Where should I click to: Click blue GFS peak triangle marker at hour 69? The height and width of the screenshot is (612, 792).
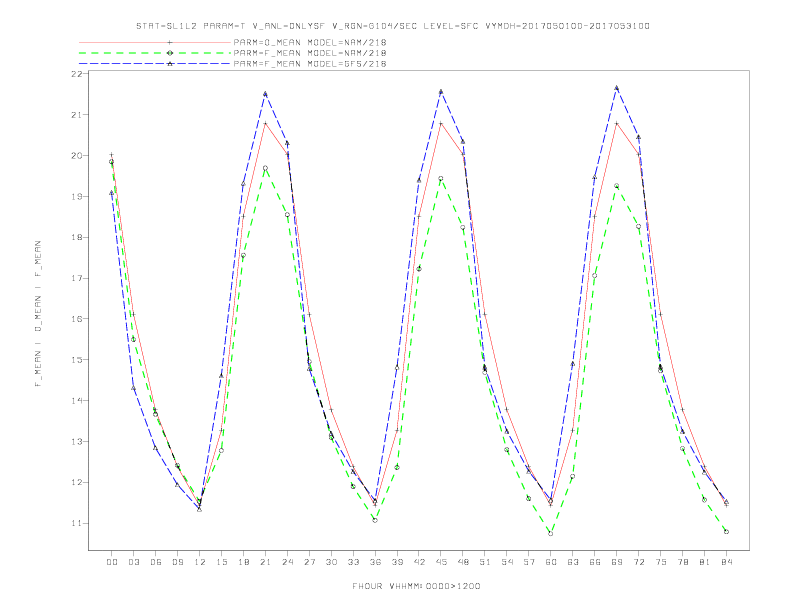tap(617, 88)
